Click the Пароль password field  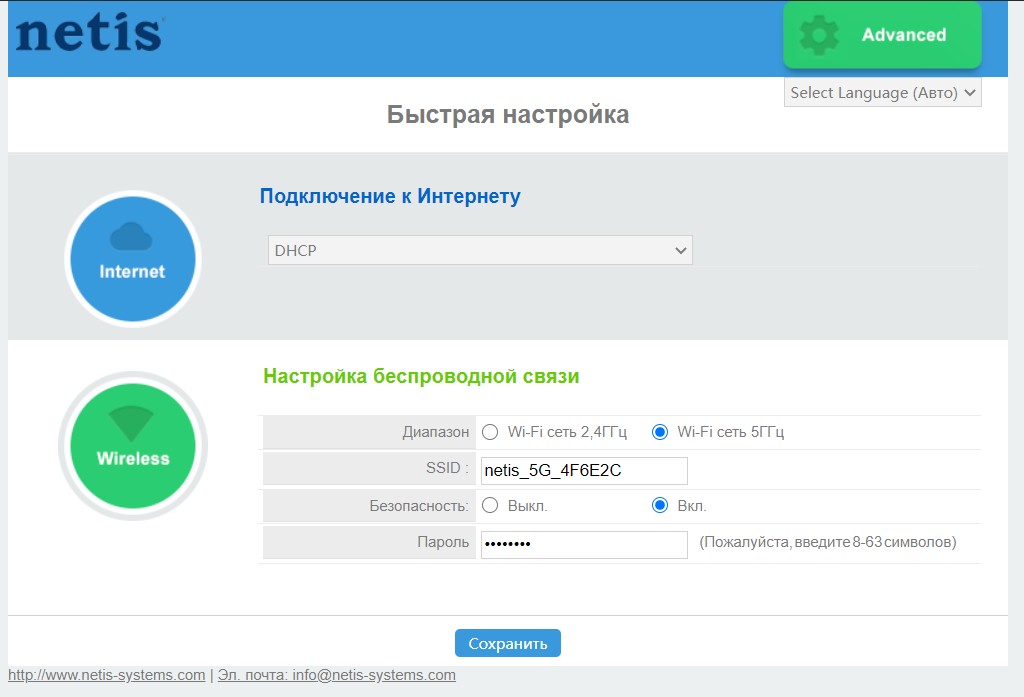(x=583, y=544)
